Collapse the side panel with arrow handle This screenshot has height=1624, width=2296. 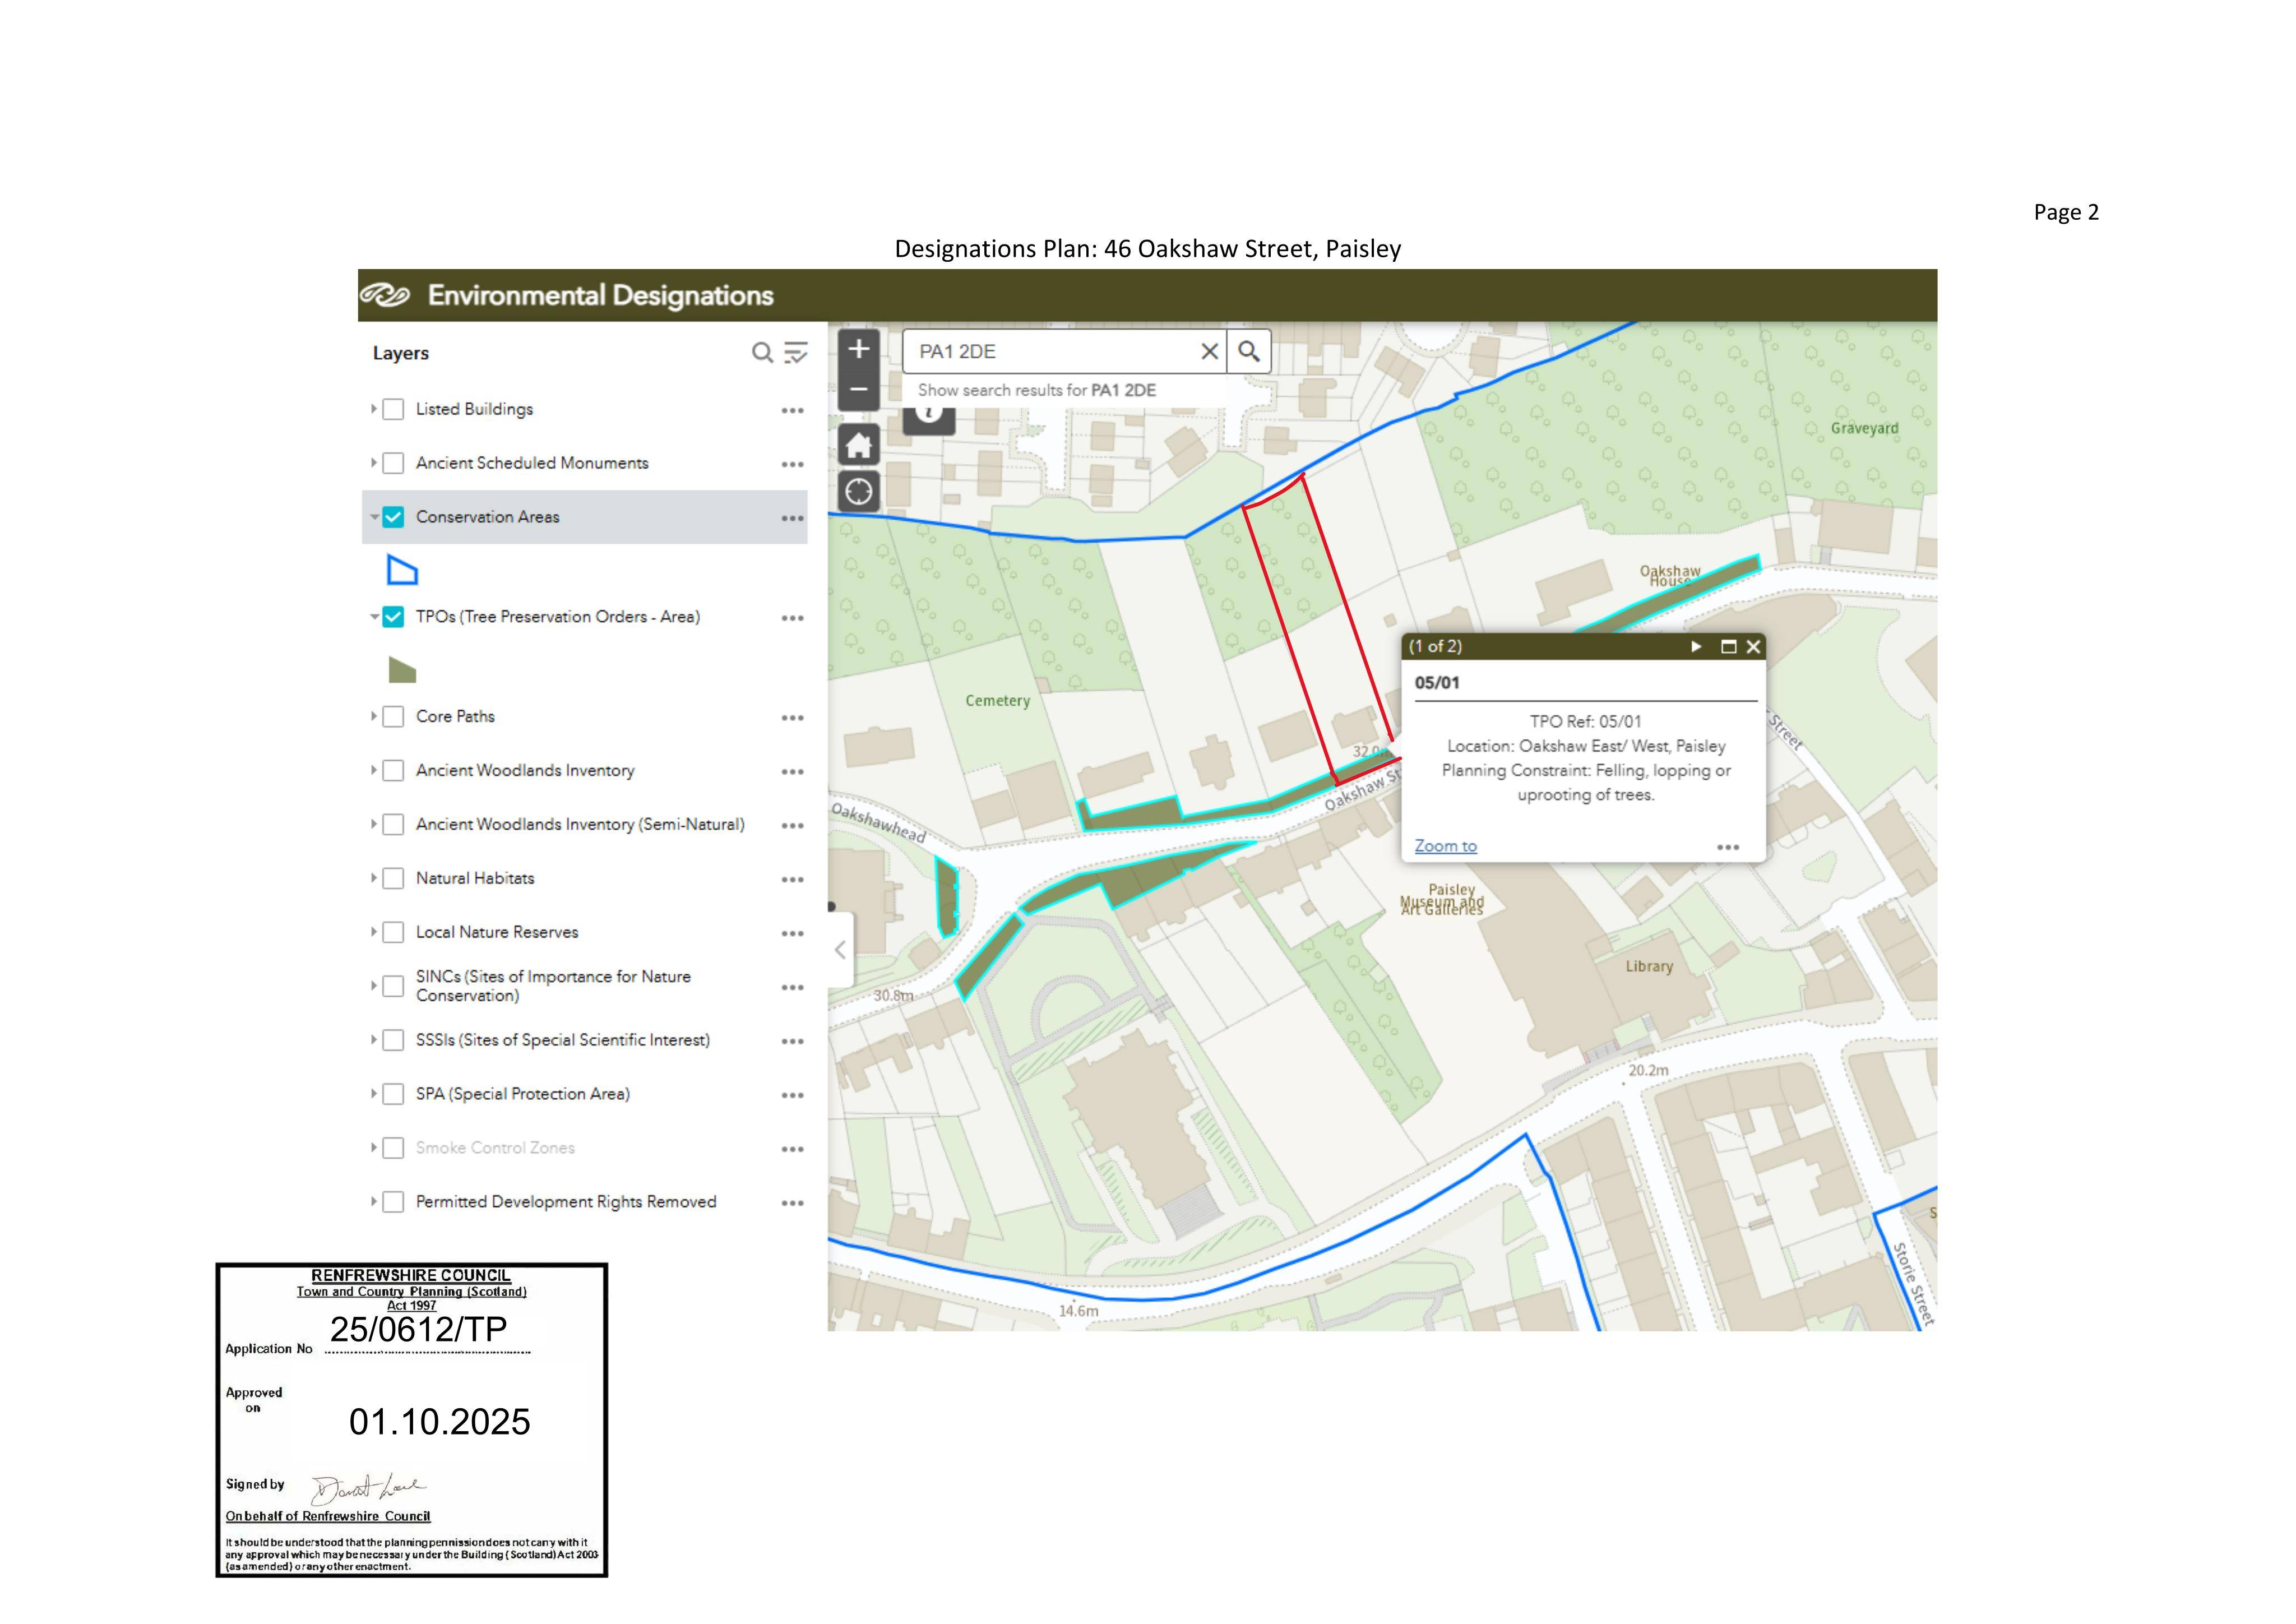click(840, 950)
